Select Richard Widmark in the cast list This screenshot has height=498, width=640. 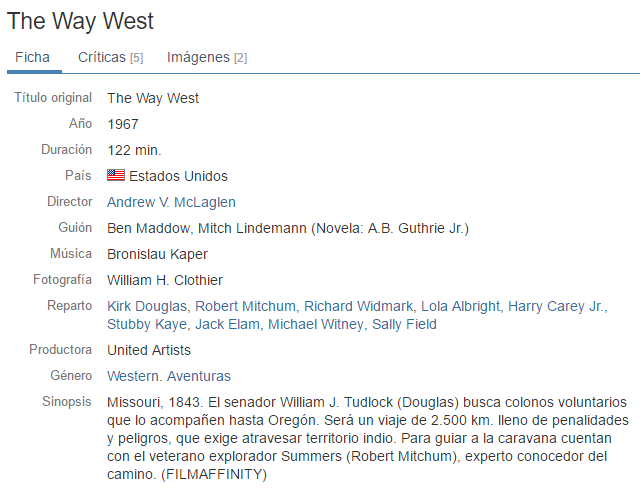[x=358, y=306]
